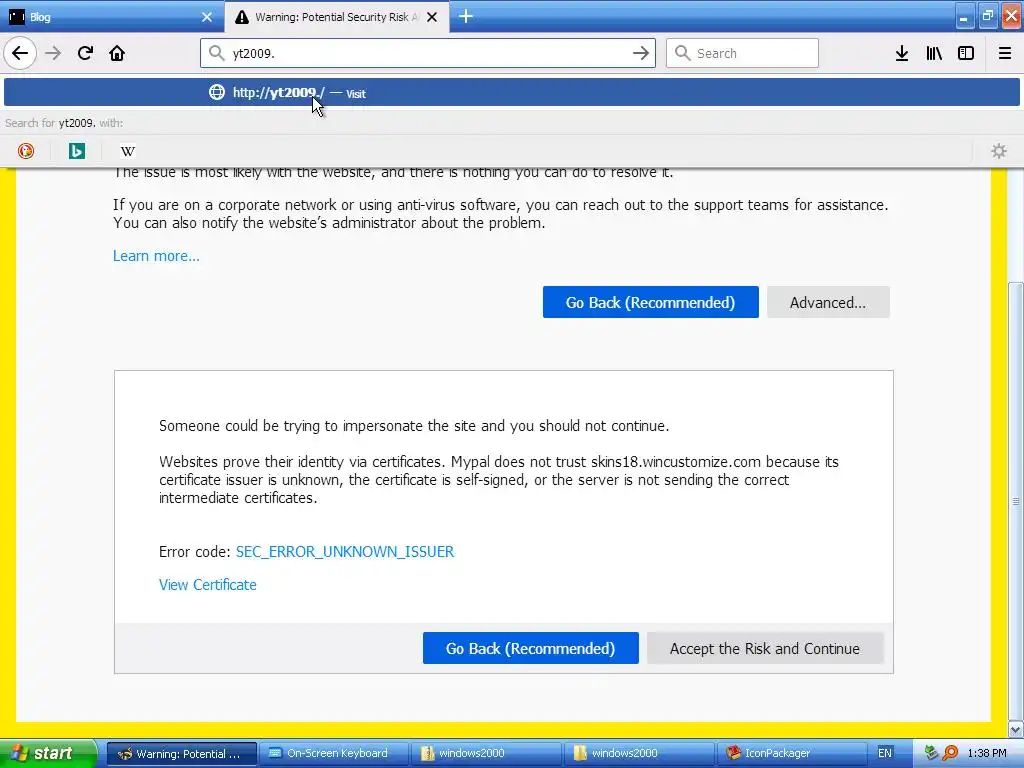Screen dimensions: 1024x768
Task: Click the Advanced… button
Action: pos(828,302)
